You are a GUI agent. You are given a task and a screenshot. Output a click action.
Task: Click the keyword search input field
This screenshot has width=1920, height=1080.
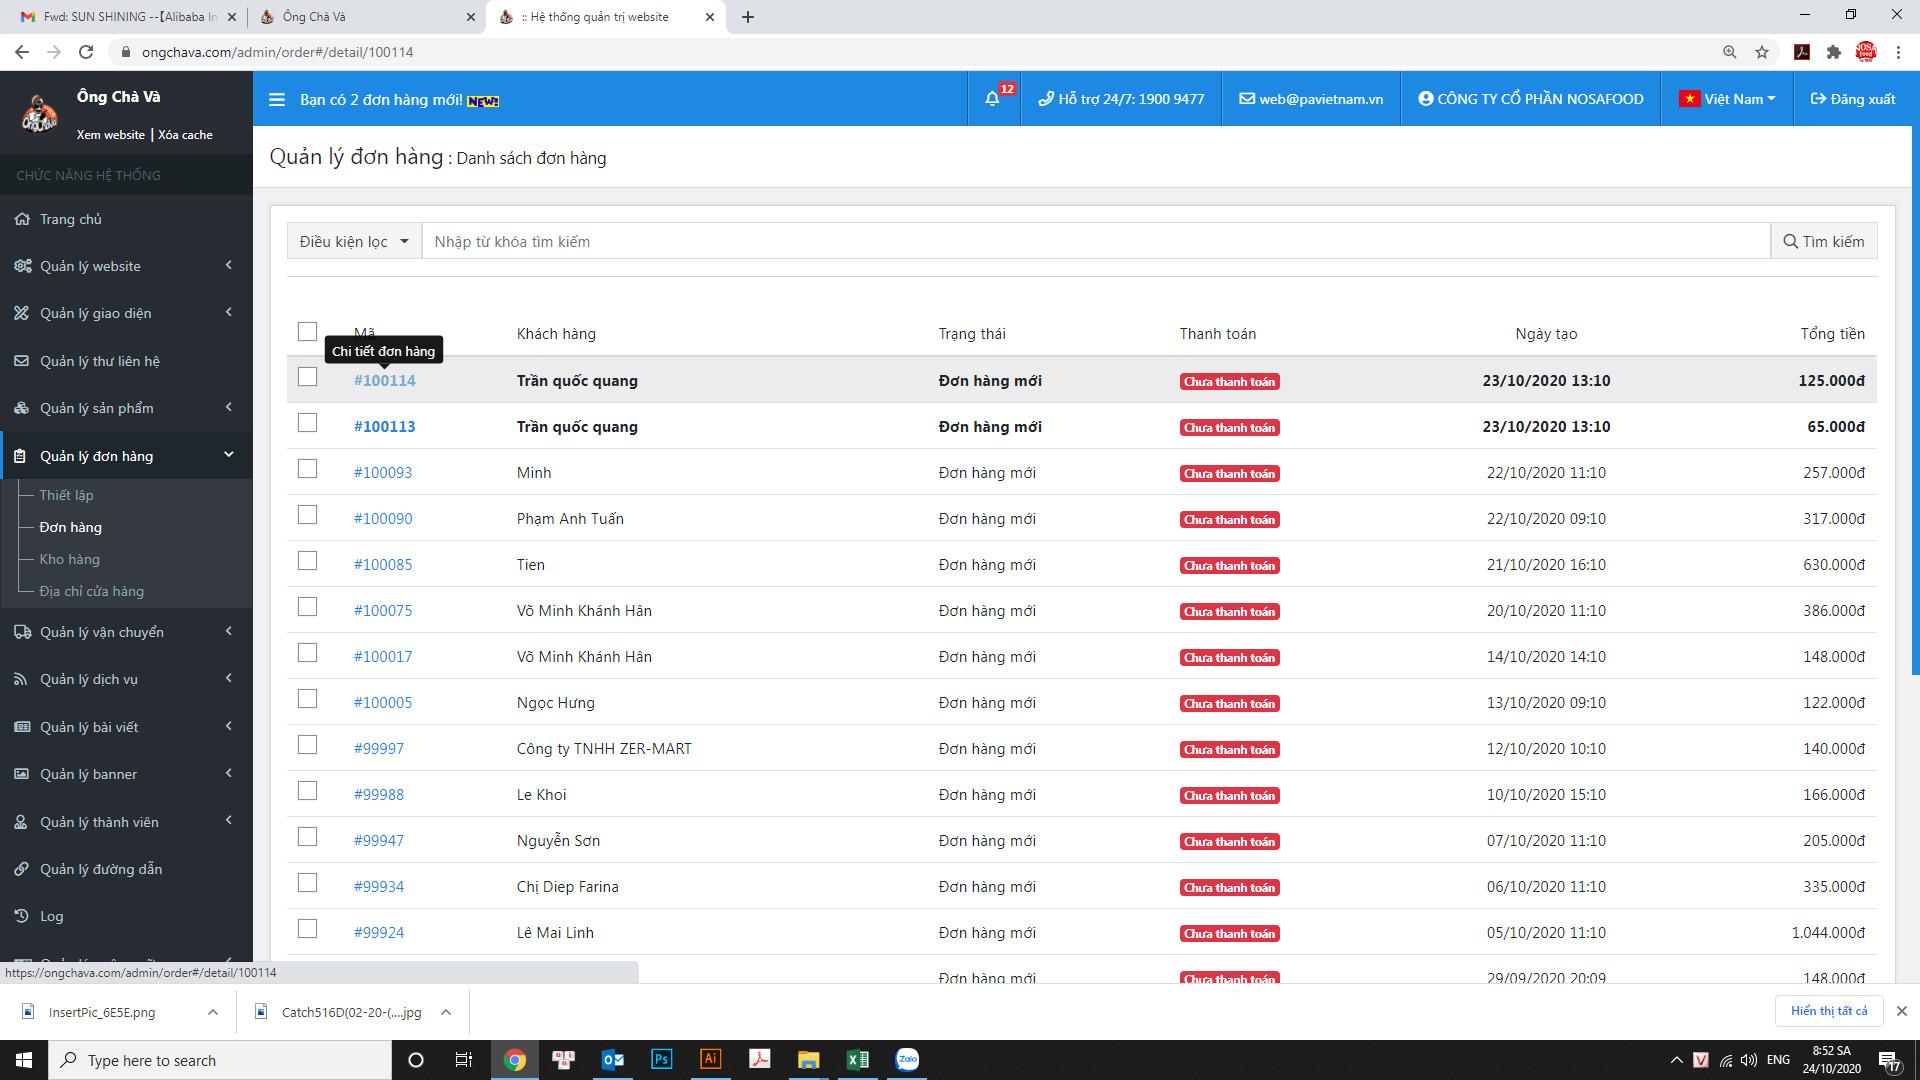coord(1096,241)
